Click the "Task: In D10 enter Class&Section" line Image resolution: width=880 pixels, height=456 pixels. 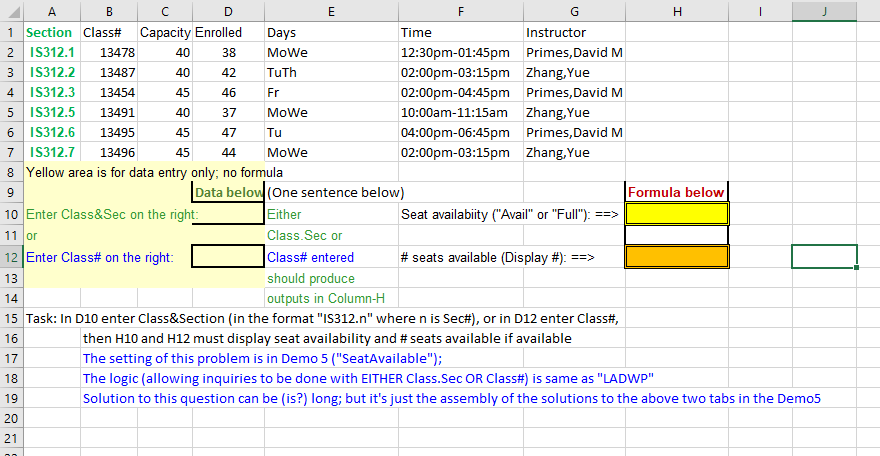click(322, 319)
